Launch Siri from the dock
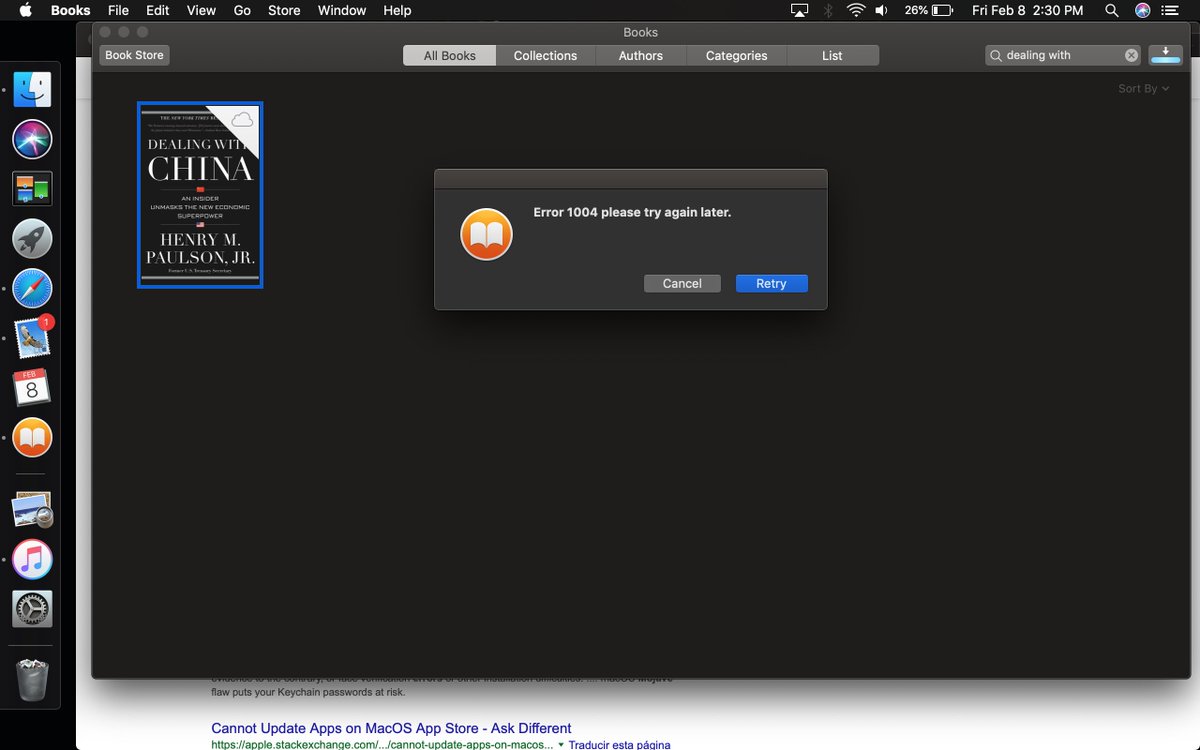The height and width of the screenshot is (750, 1200). click(x=32, y=139)
